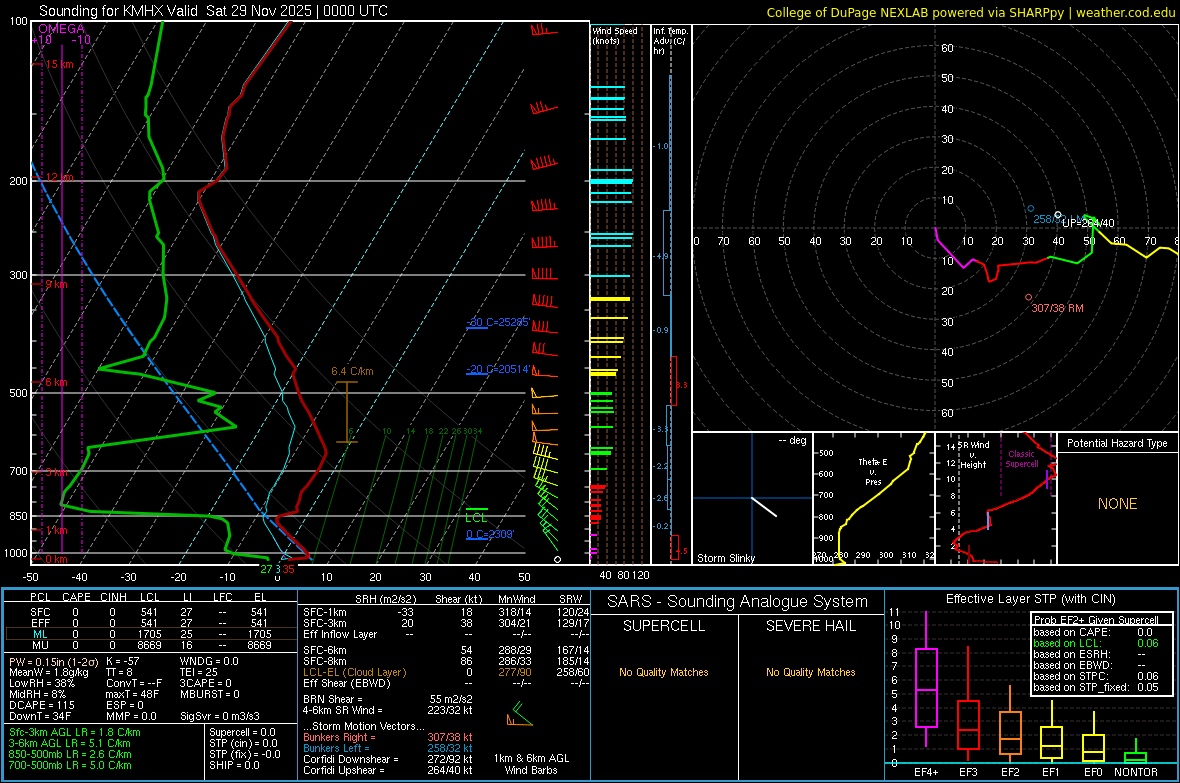Click the 'Effective Layer STP (with CIN)' title
1180x783 pixels.
pyautogui.click(x=1030, y=599)
